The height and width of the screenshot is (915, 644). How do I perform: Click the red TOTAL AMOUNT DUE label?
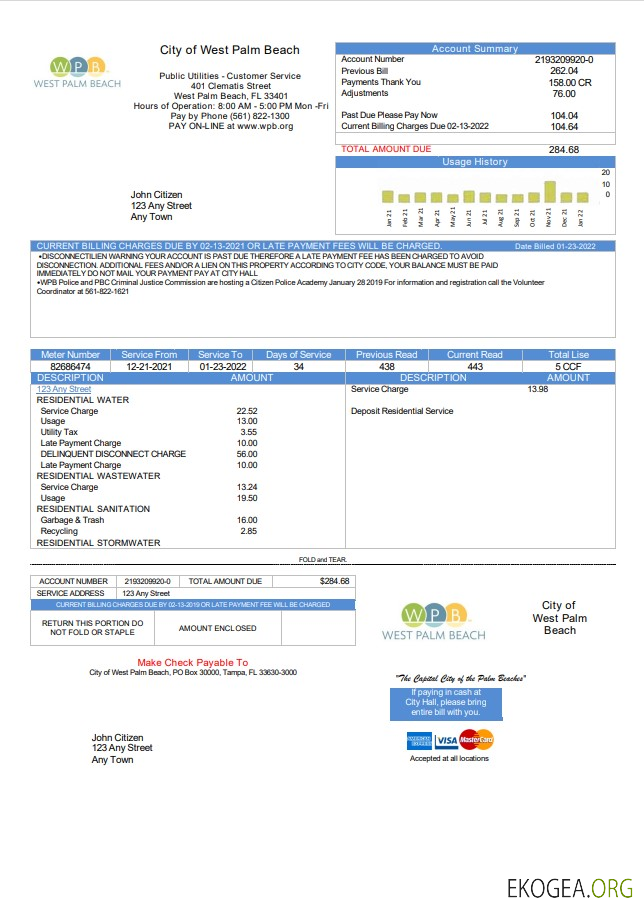(386, 149)
